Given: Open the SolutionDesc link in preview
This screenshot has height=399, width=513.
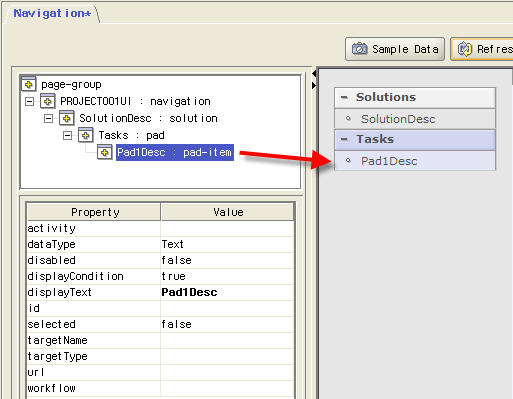Looking at the screenshot, I should point(398,119).
